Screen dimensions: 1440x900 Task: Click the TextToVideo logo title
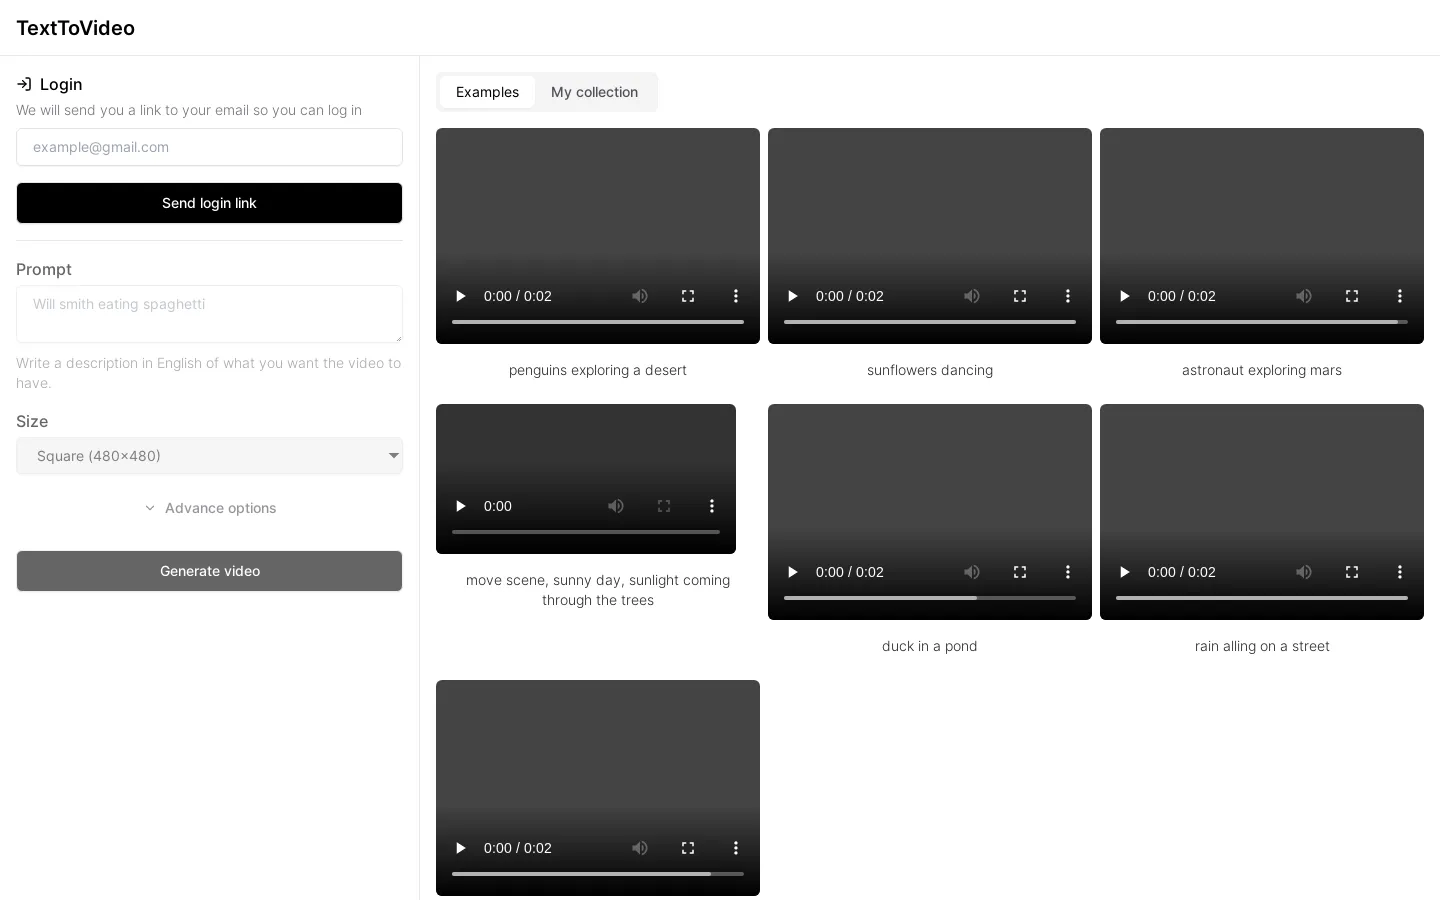pos(75,28)
